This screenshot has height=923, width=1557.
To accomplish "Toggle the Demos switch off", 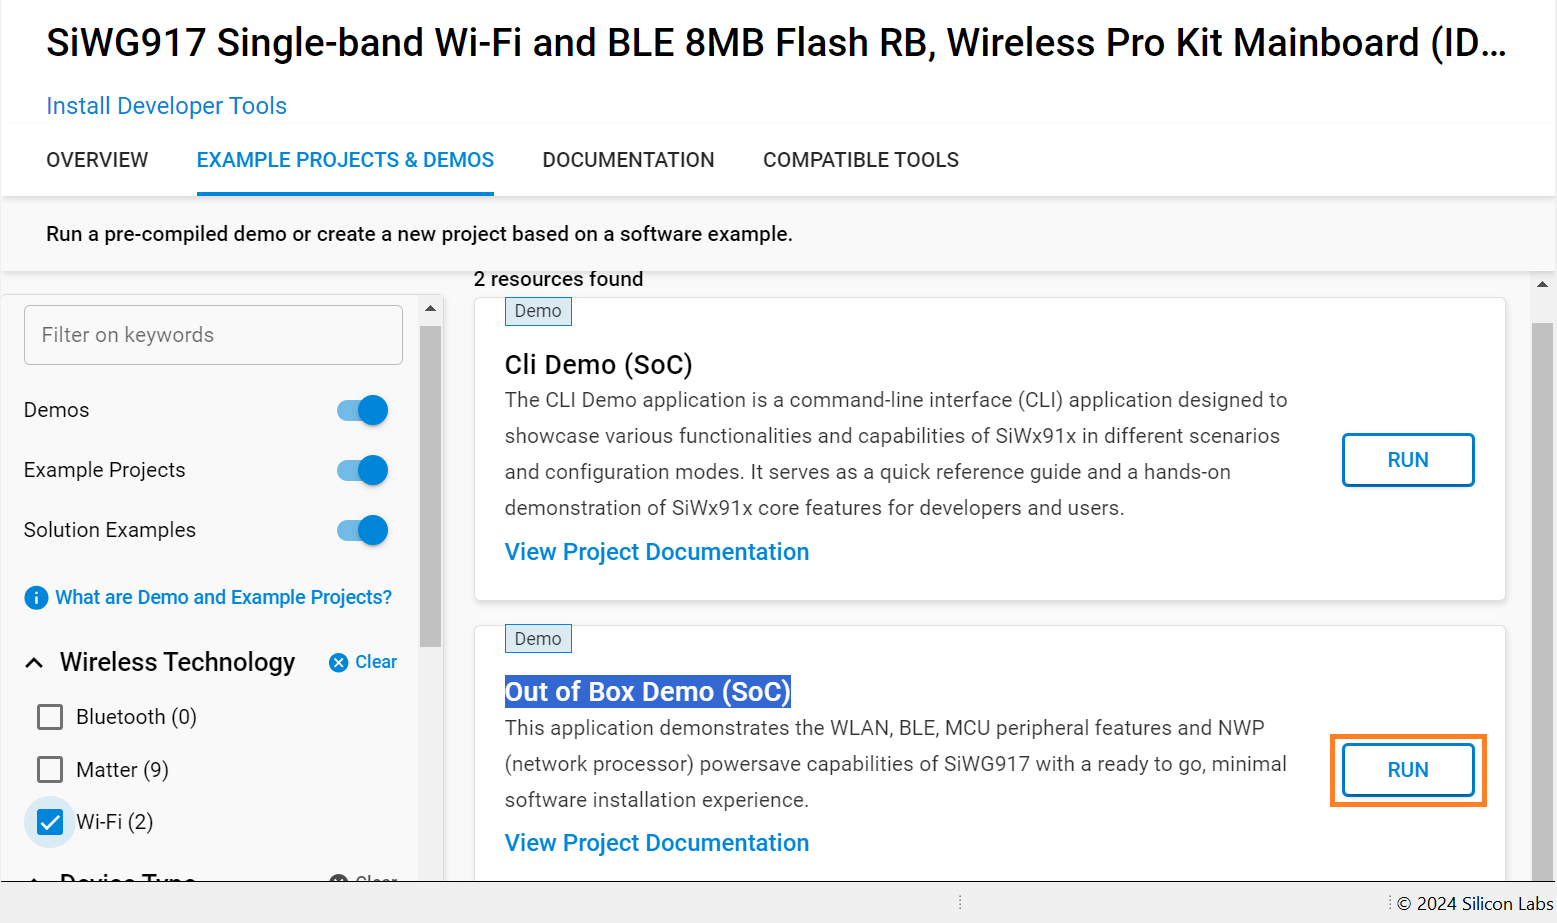I will click(x=363, y=410).
